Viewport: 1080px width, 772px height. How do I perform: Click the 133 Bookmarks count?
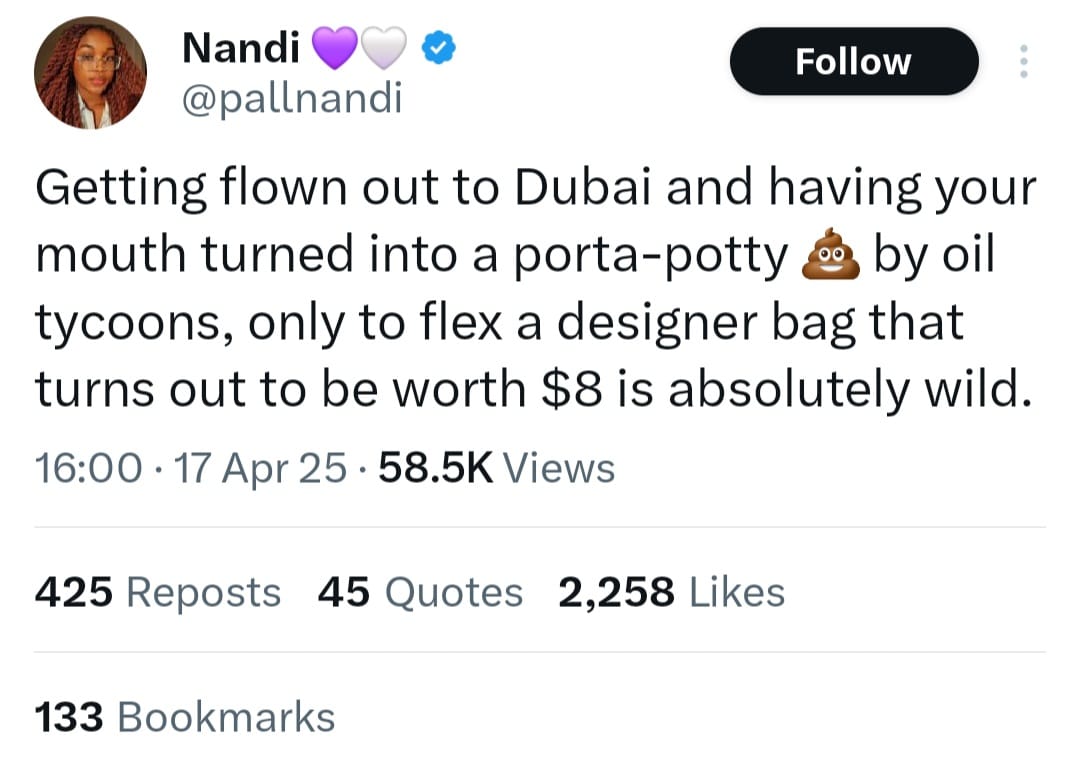click(x=185, y=717)
